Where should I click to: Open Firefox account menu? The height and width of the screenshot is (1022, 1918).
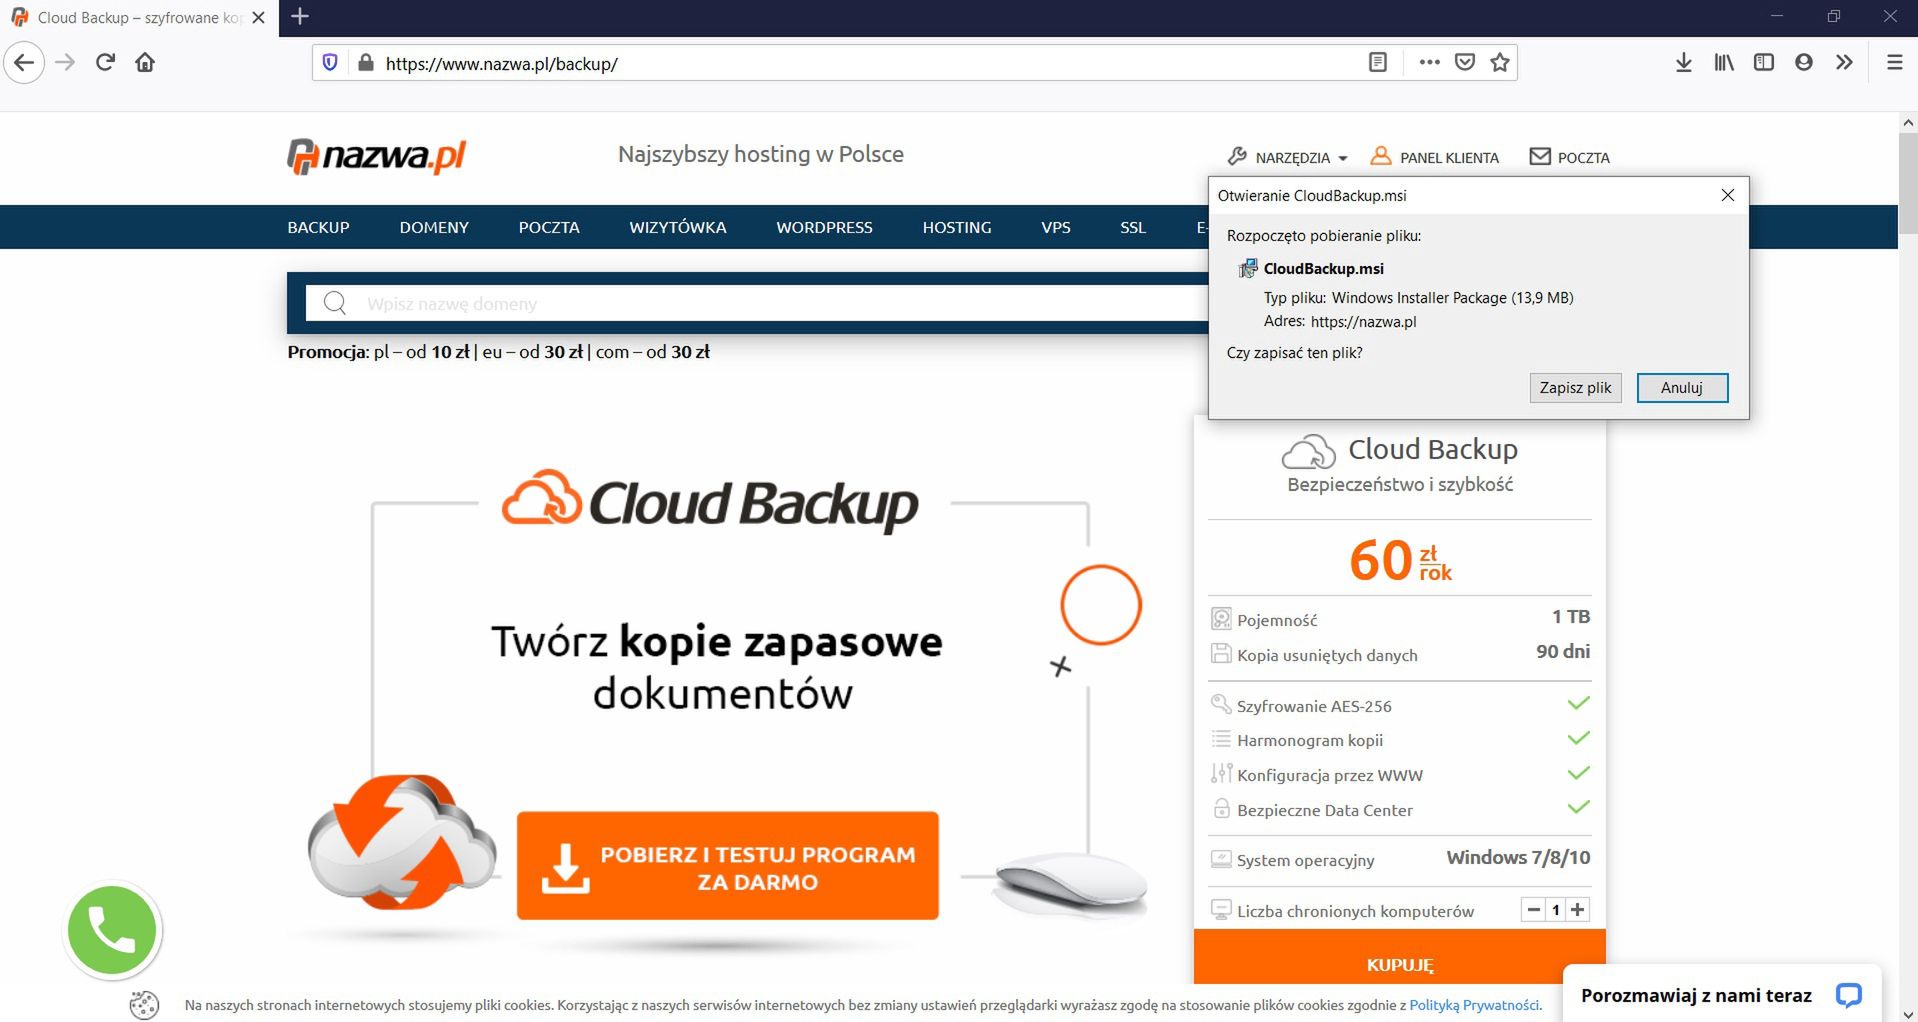click(x=1804, y=63)
